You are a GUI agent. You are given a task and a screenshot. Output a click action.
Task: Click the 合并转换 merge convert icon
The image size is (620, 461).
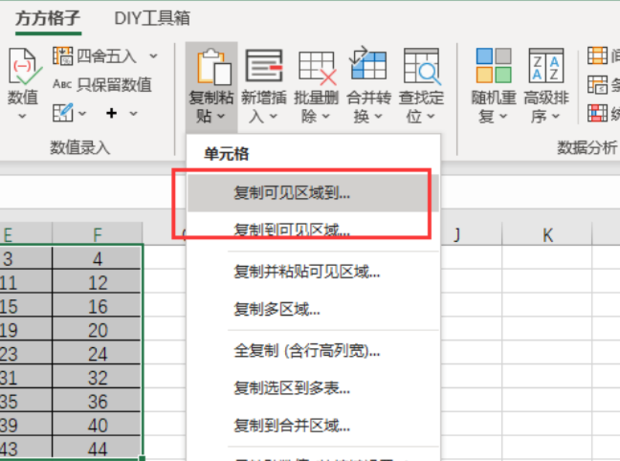point(368,68)
